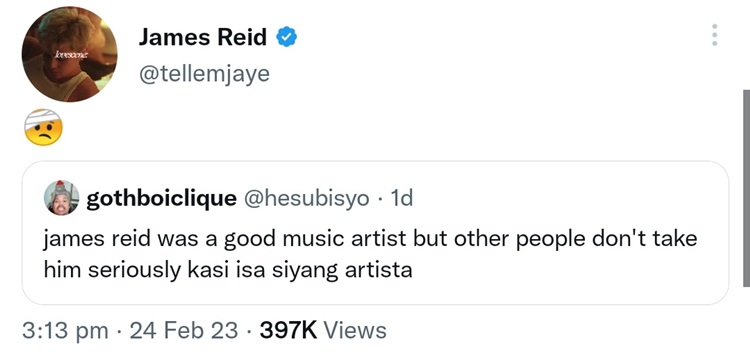Click the 3:13 pm timestamp
Image resolution: width=750 pixels, height=364 pixels.
65,331
